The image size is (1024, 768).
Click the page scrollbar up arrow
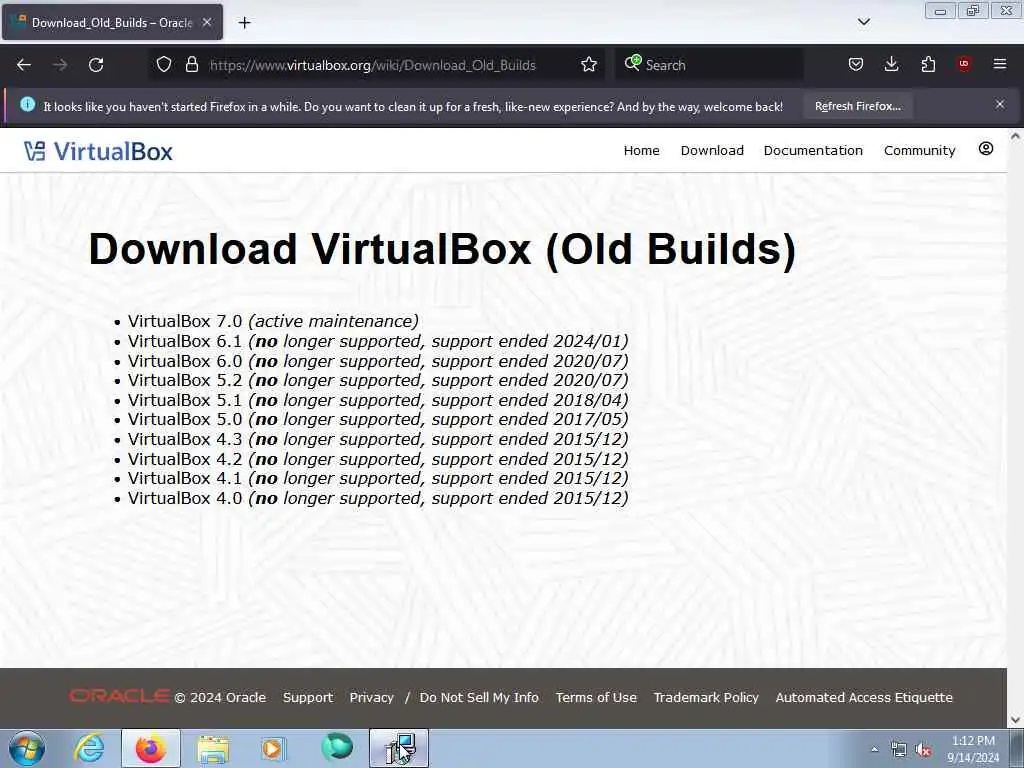(1015, 136)
